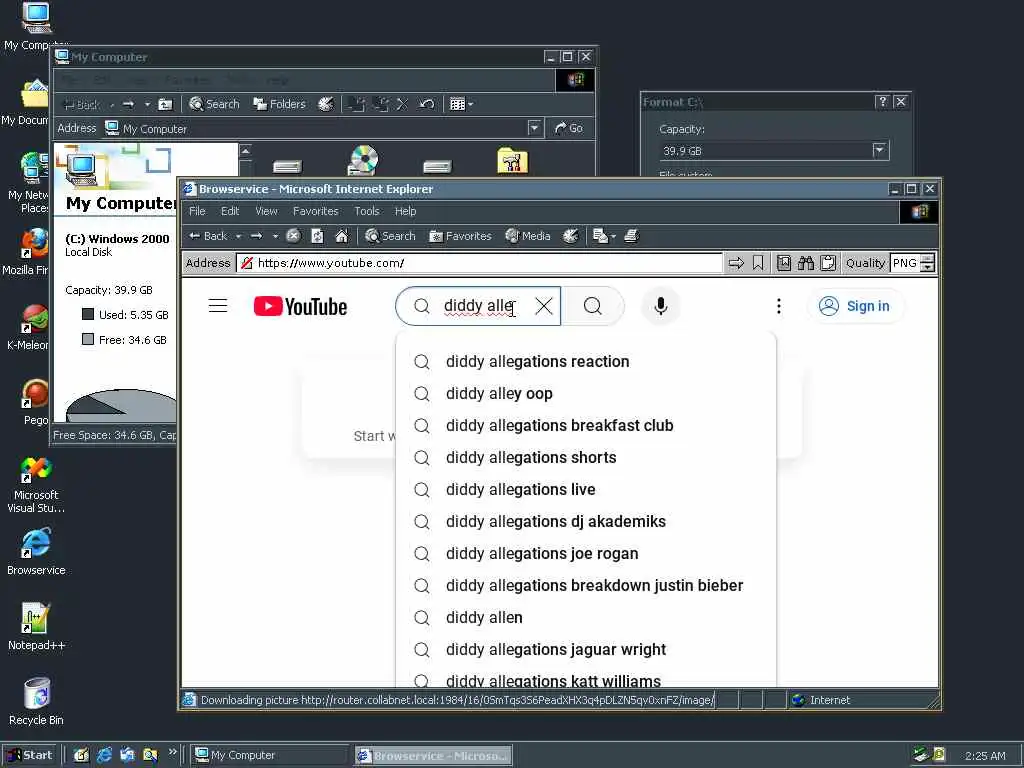Click the Internet Explorer address URL field
1024x768 pixels.
(x=480, y=263)
